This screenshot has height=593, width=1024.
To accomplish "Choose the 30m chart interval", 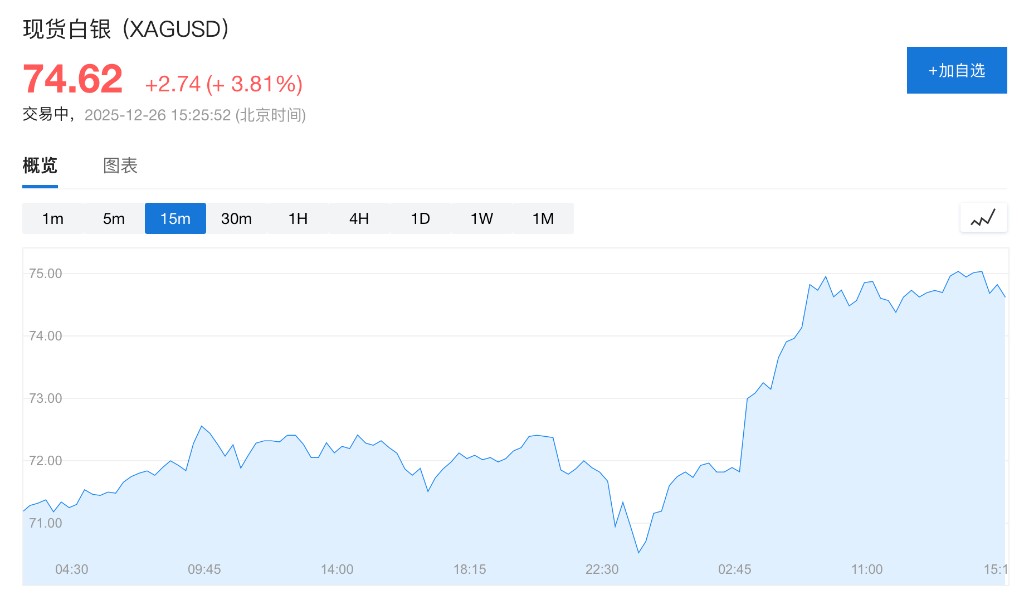I will pyautogui.click(x=236, y=219).
